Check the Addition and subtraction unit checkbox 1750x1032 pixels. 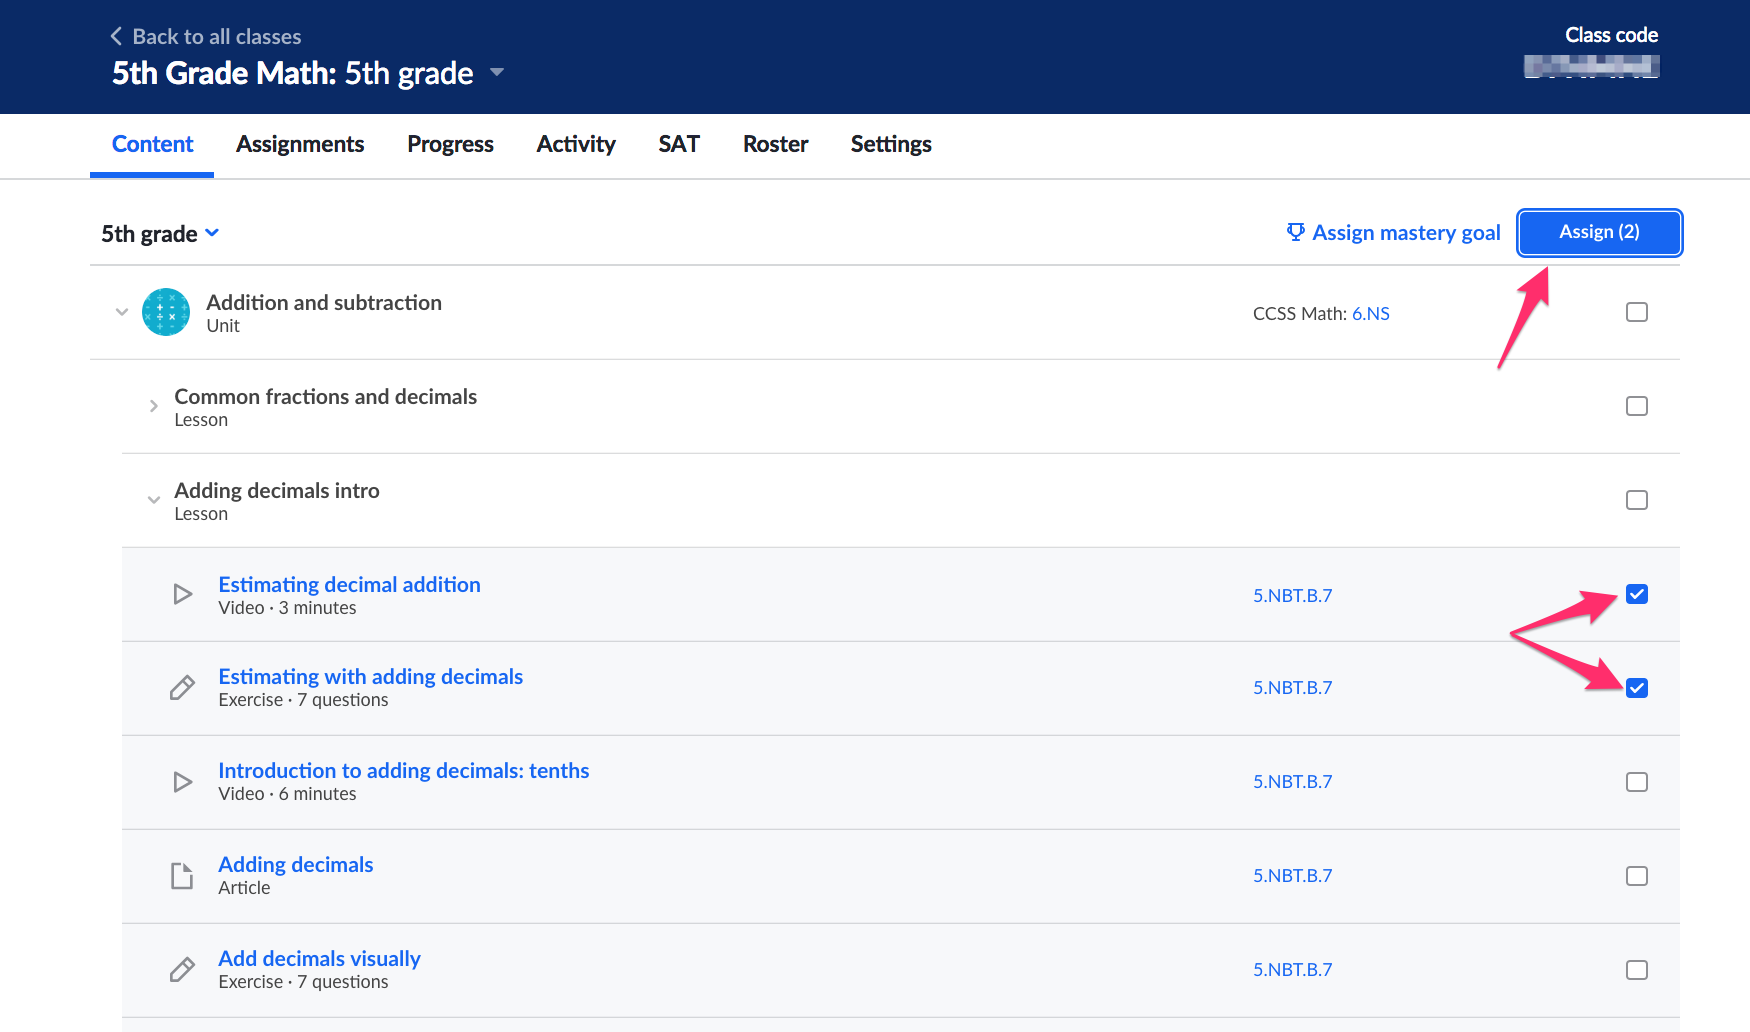(x=1637, y=312)
